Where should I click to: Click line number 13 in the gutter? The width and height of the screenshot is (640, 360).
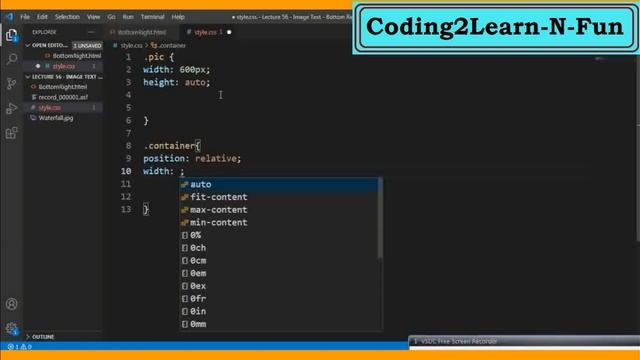click(126, 209)
